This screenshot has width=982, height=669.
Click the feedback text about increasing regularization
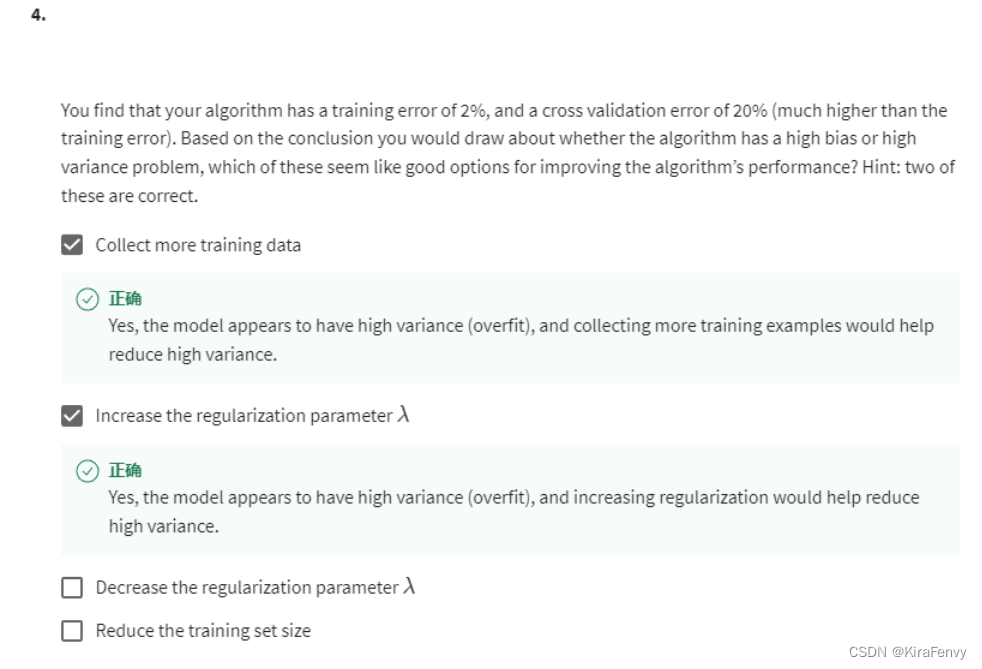pos(514,512)
